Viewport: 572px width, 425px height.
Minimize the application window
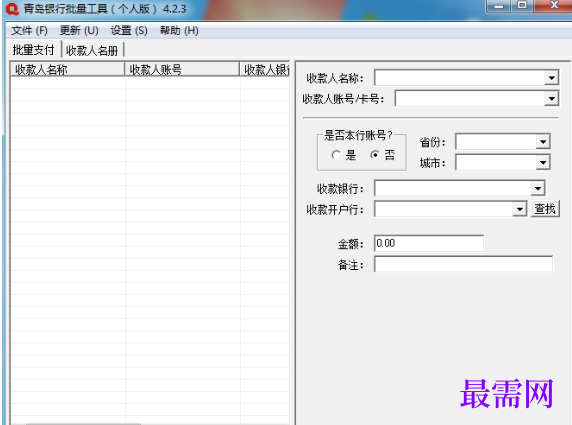pos(498,6)
